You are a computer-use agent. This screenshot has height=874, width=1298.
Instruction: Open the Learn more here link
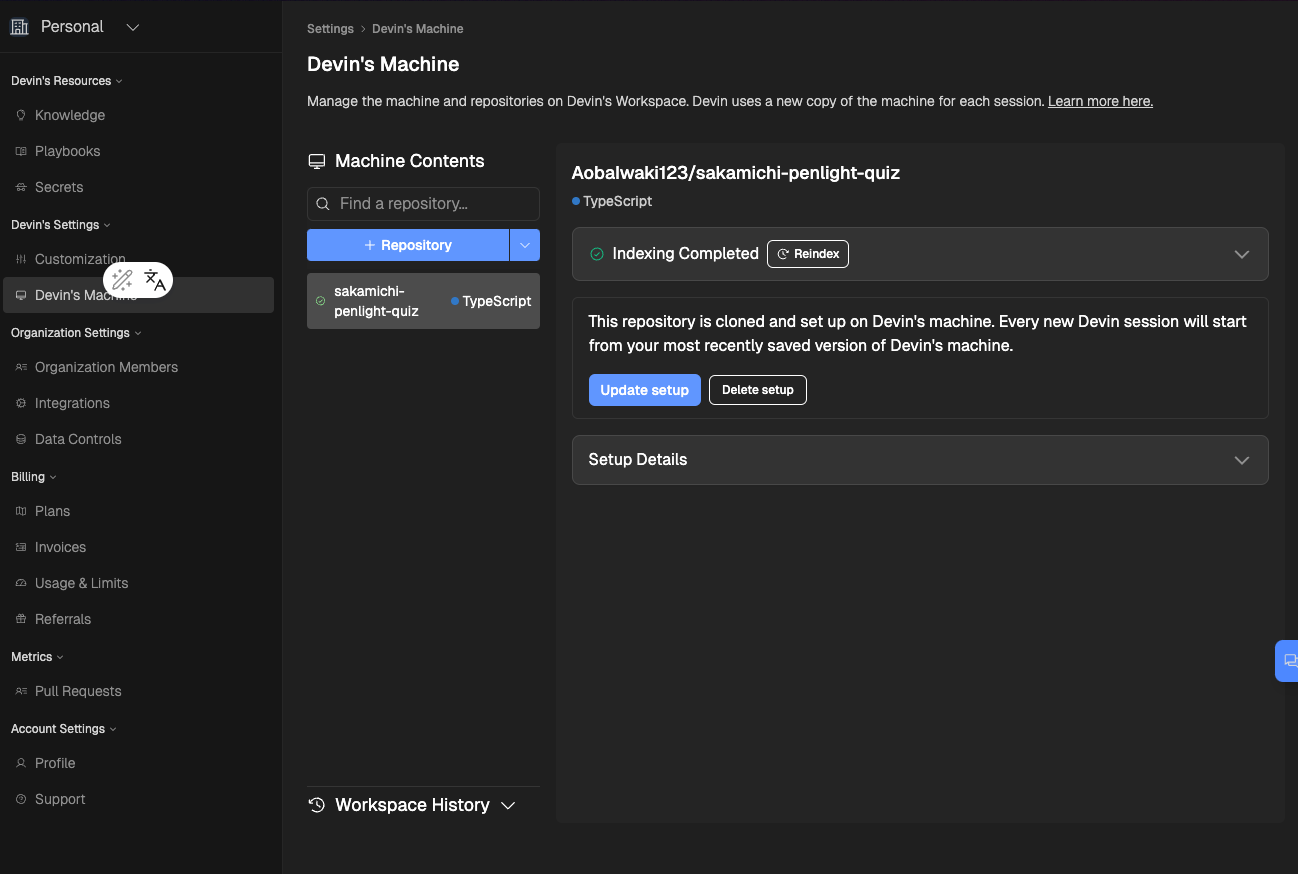(1100, 101)
